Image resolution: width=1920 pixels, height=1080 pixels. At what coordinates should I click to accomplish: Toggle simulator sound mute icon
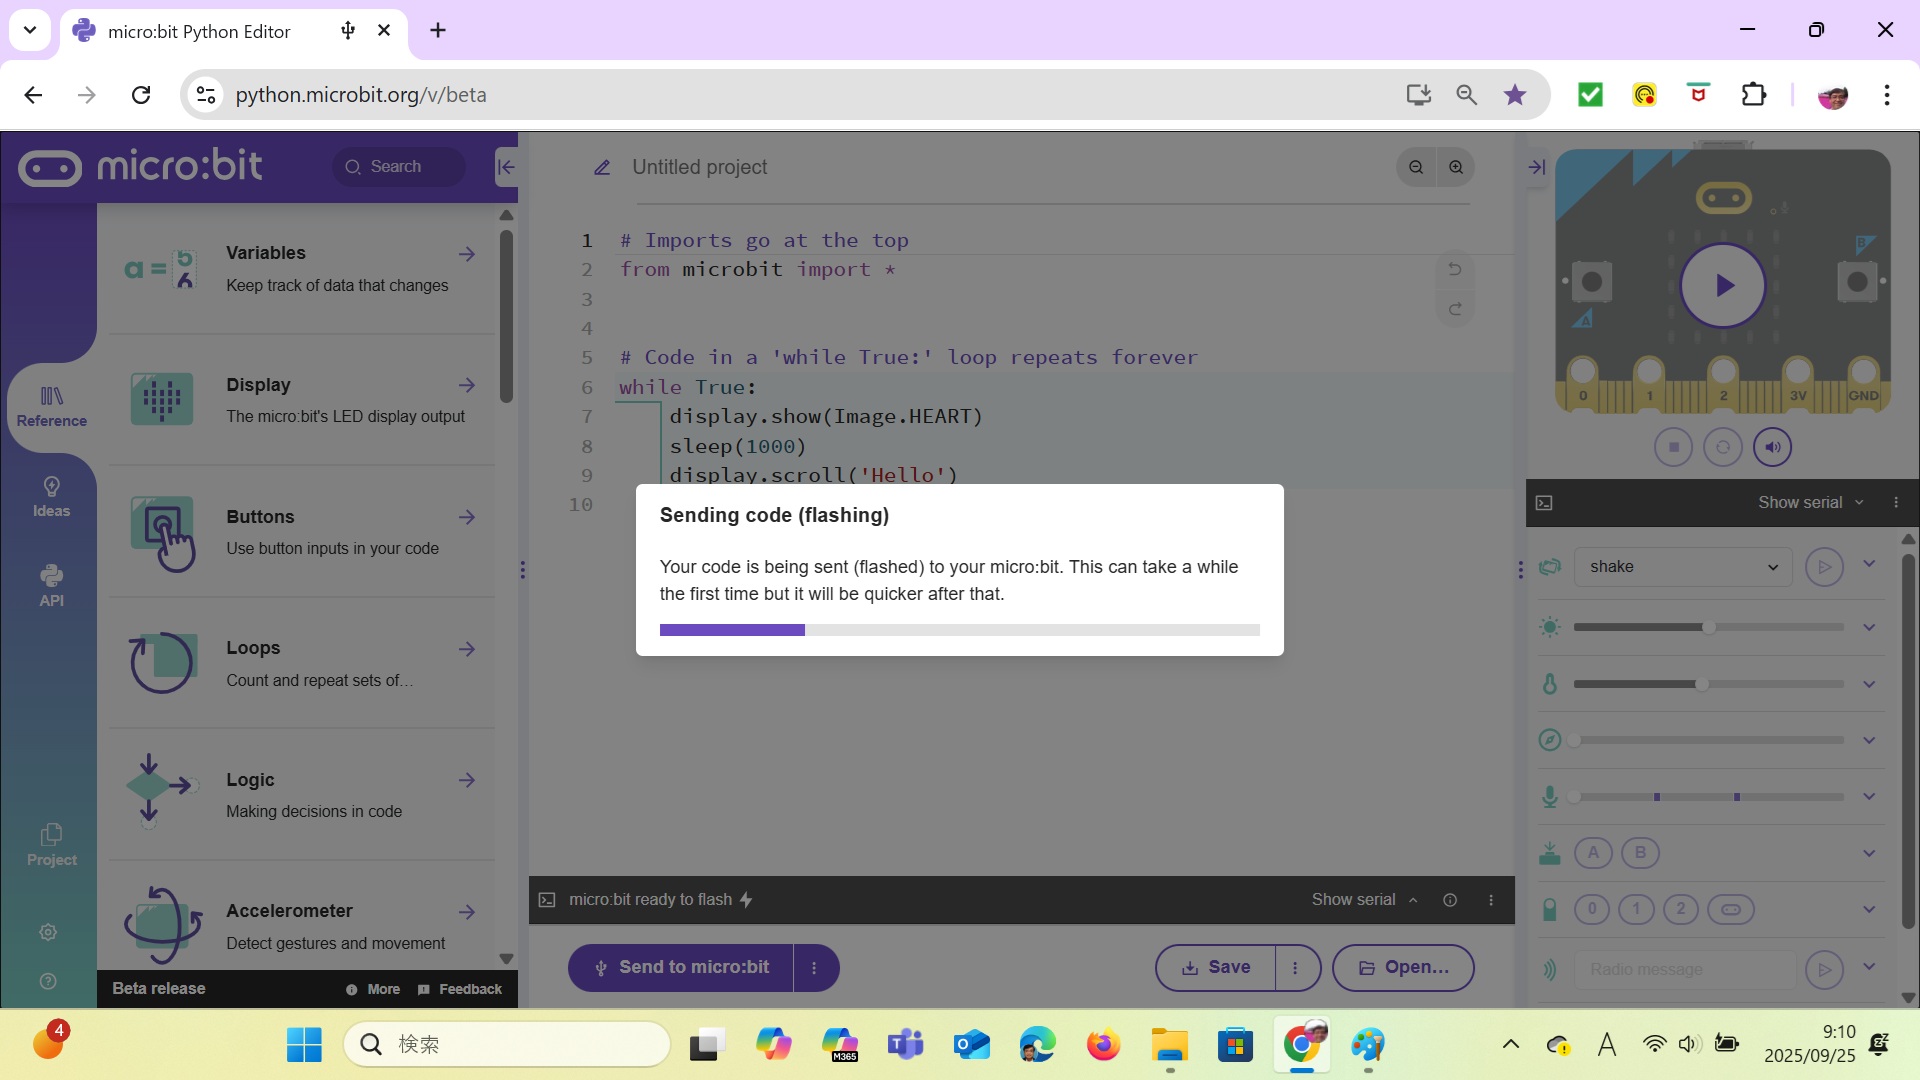point(1773,447)
